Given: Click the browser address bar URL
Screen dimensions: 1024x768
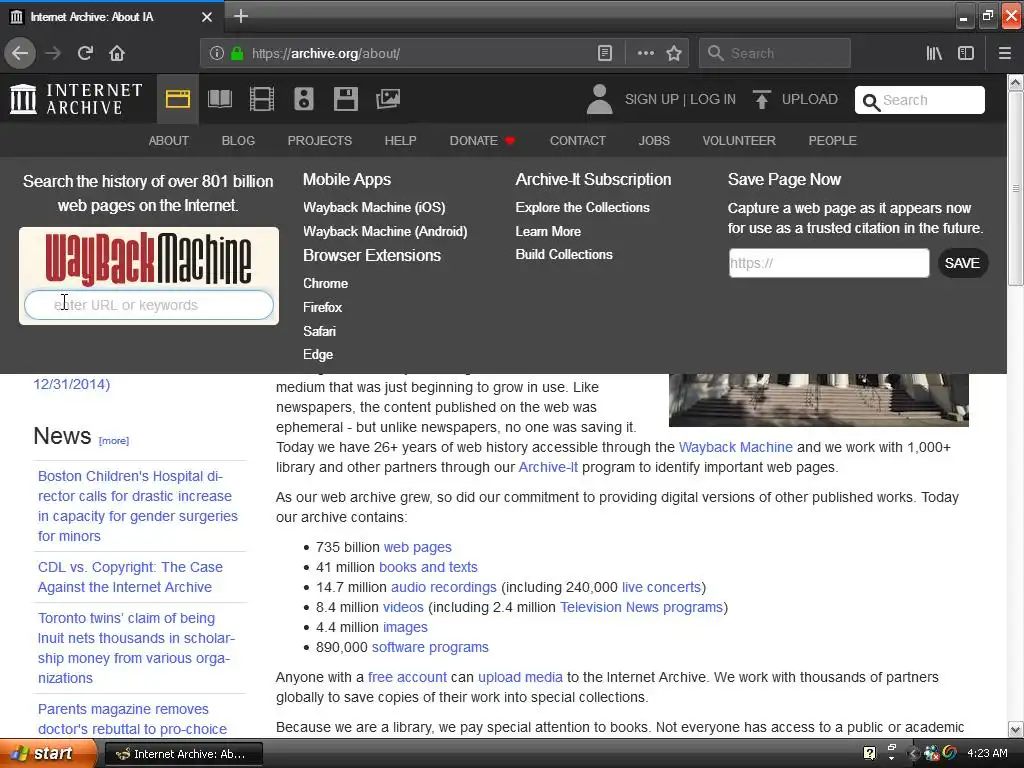Looking at the screenshot, I should tap(325, 54).
